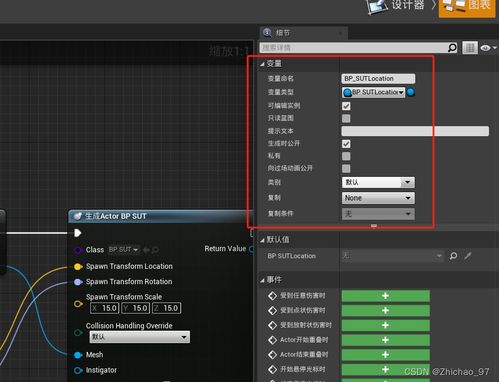The image size is (499, 382).
Task: Click the magnifier beside BP SUTLocation default value
Action: point(453,256)
